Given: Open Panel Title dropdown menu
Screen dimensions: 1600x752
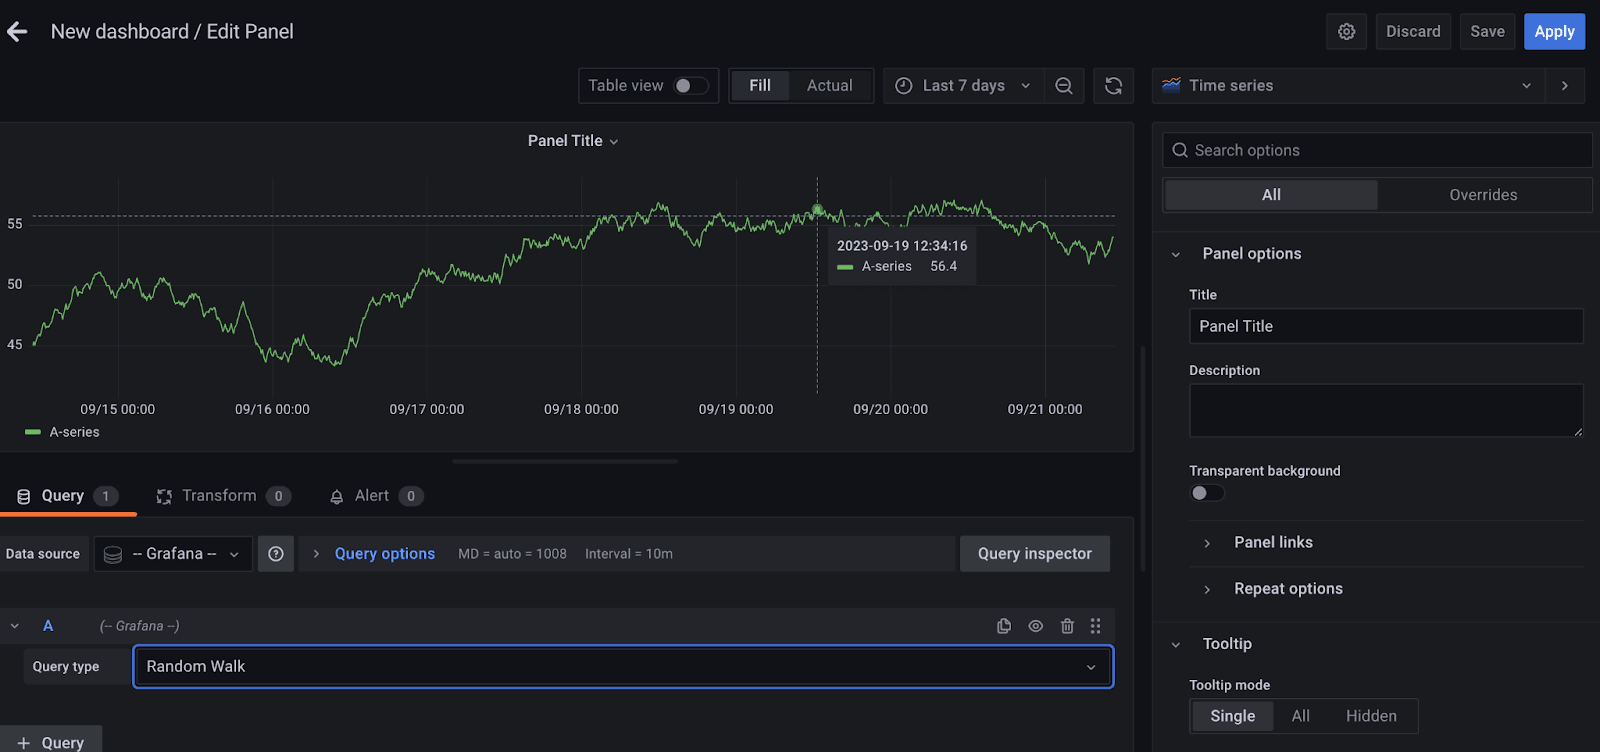Looking at the screenshot, I should coord(573,141).
